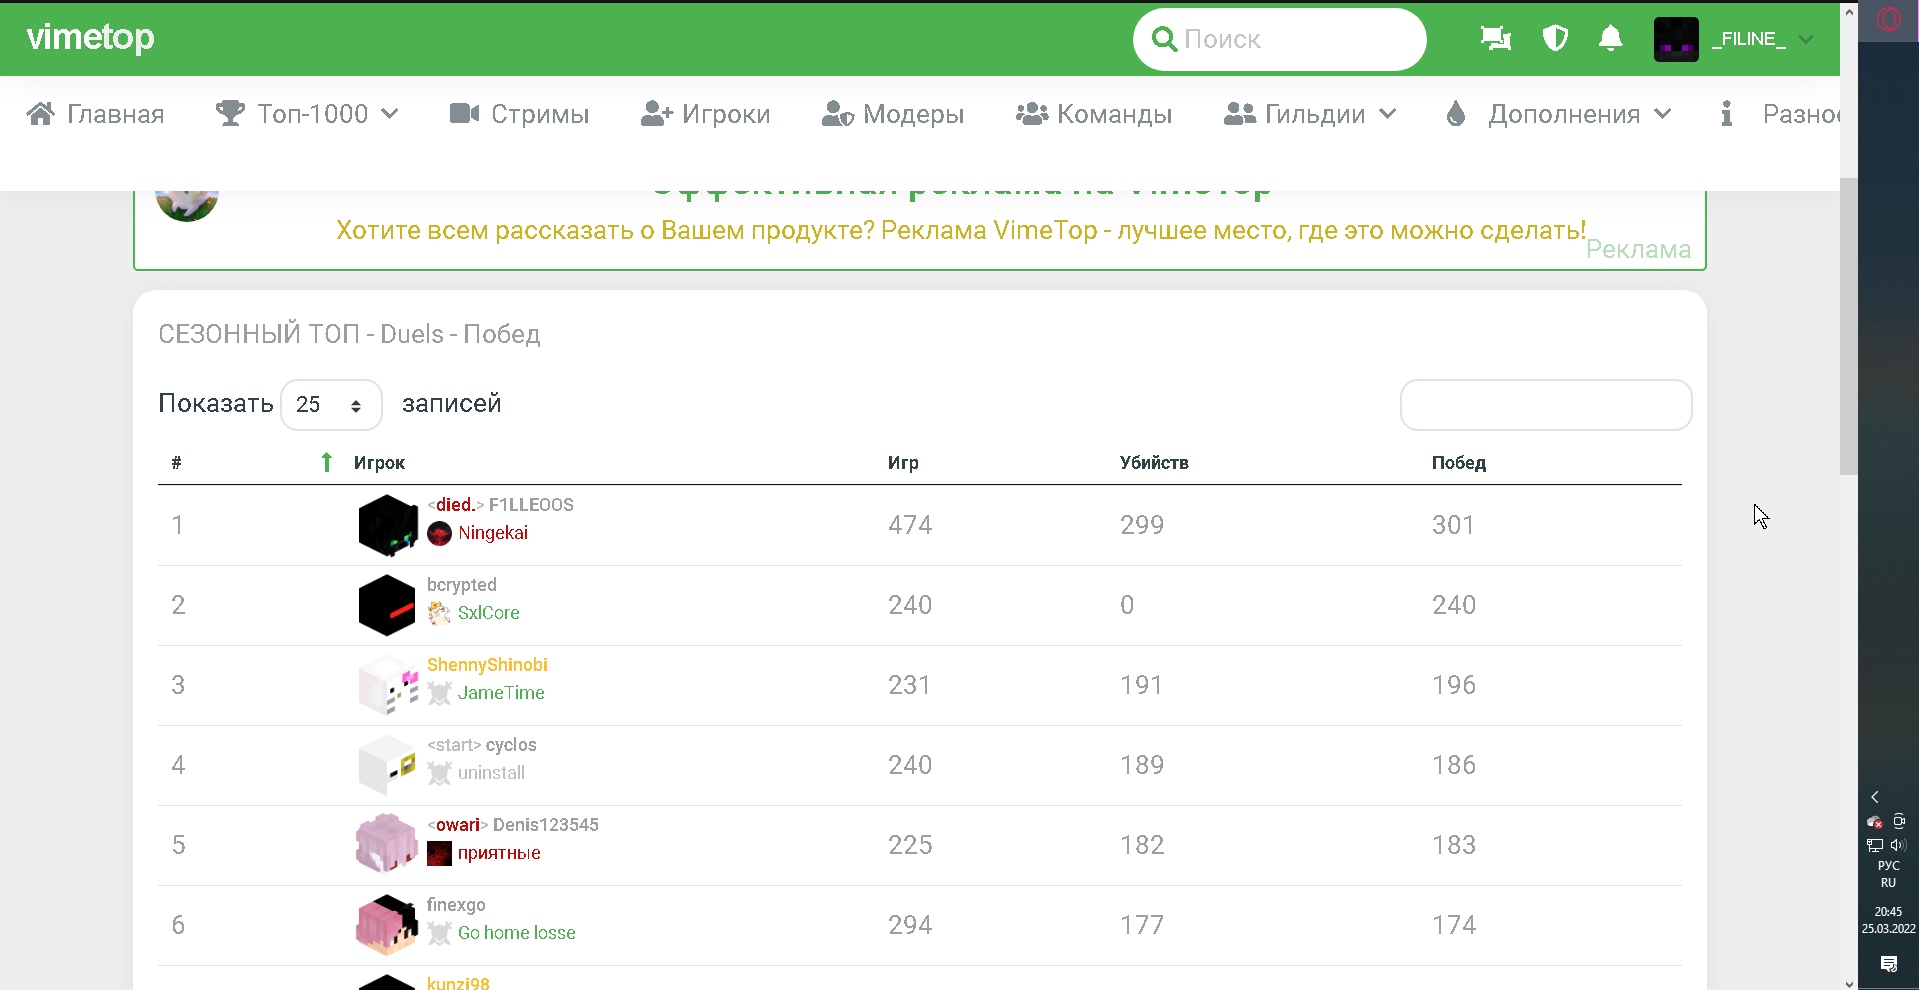Click the chat screens icon in the header
This screenshot has width=1919, height=990.
click(x=1496, y=39)
